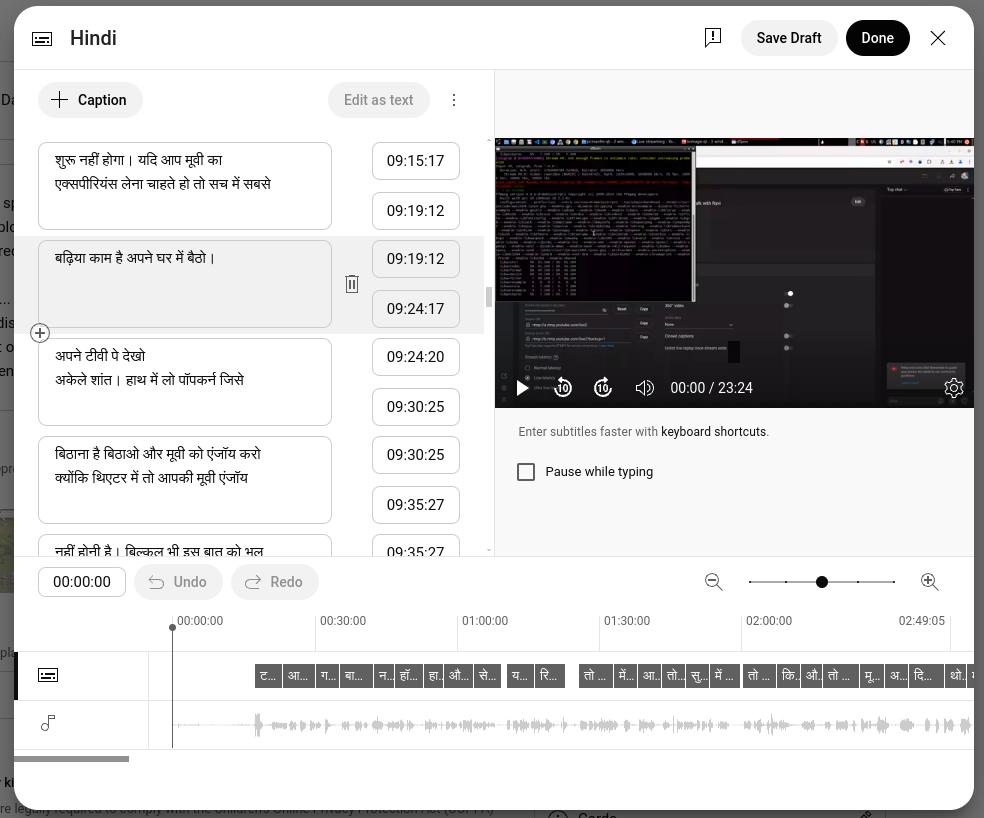This screenshot has height=818, width=984.
Task: Open the three-dot more options menu
Action: pos(454,100)
